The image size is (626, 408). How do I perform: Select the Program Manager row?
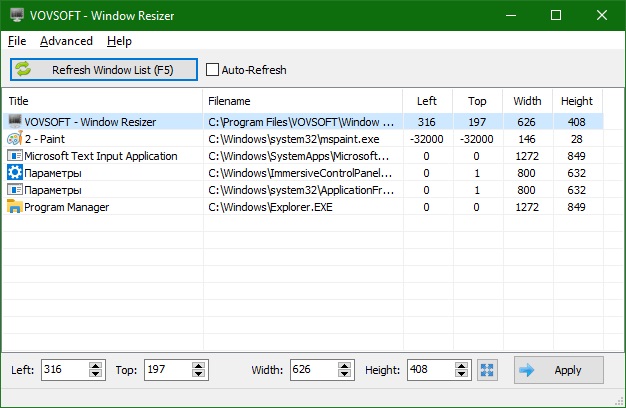click(x=303, y=207)
